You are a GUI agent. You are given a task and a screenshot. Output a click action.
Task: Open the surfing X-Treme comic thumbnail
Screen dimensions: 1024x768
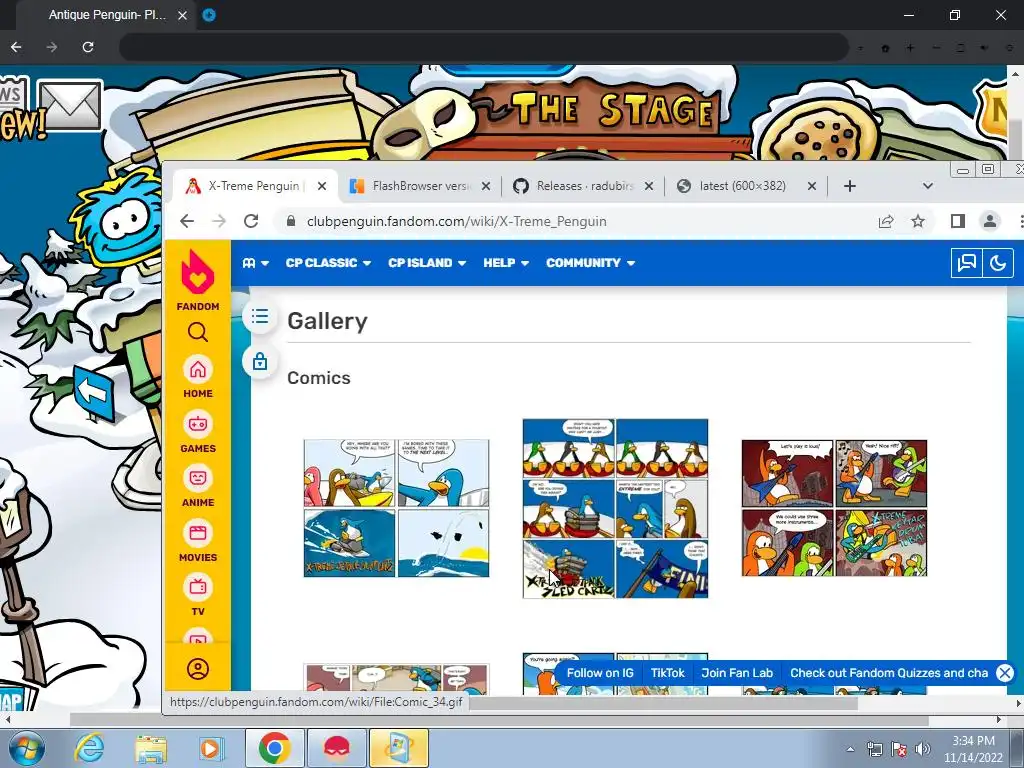396,508
